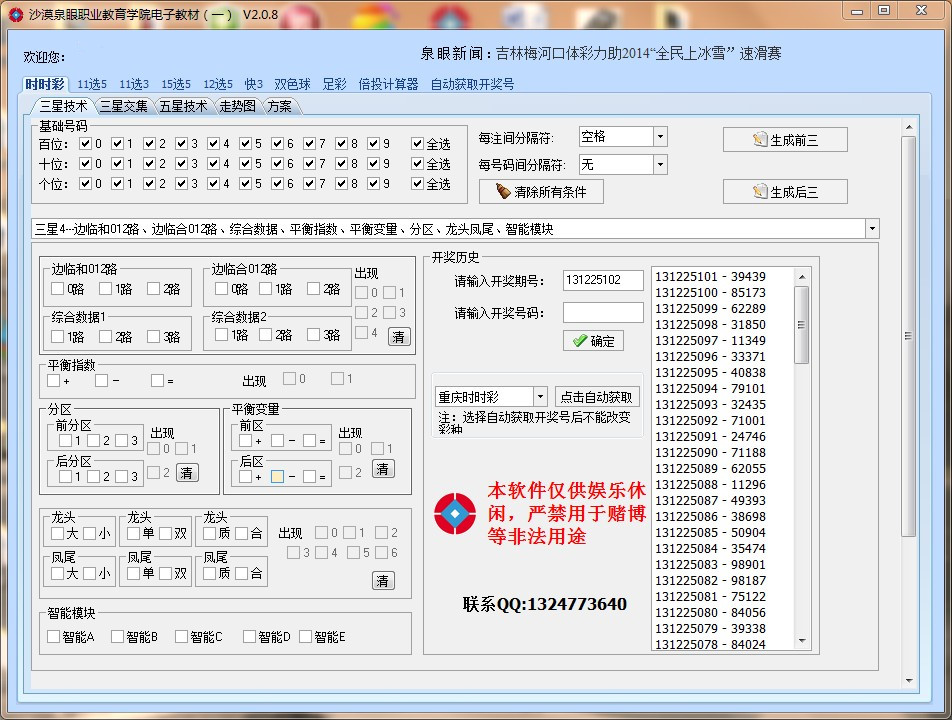The width and height of the screenshot is (952, 720).
Task: Open the 每号码间分隔符 dropdown
Action: (x=659, y=164)
